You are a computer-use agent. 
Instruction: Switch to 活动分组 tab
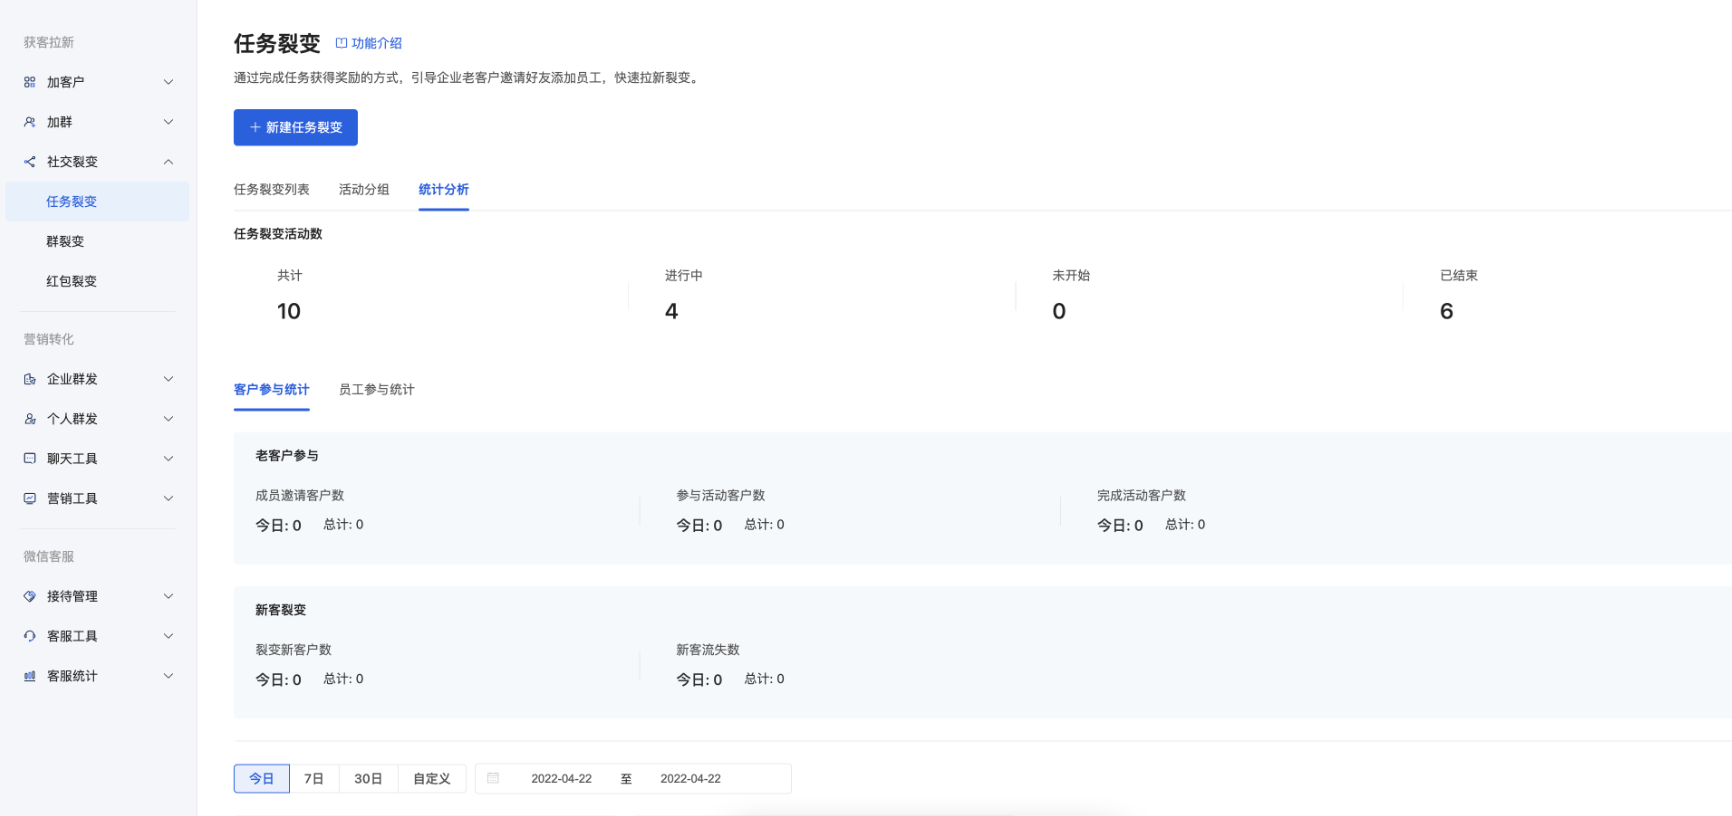coord(364,189)
